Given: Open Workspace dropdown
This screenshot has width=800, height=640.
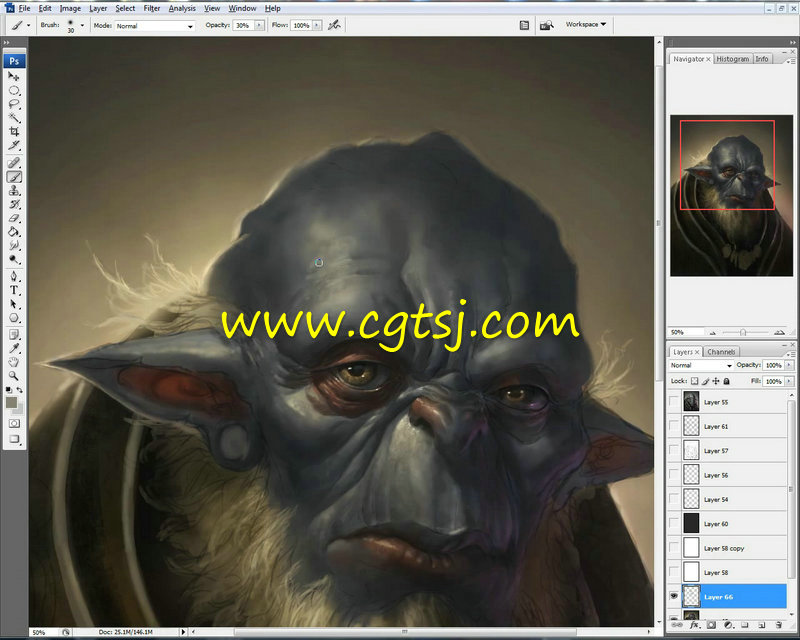Looking at the screenshot, I should tap(586, 24).
